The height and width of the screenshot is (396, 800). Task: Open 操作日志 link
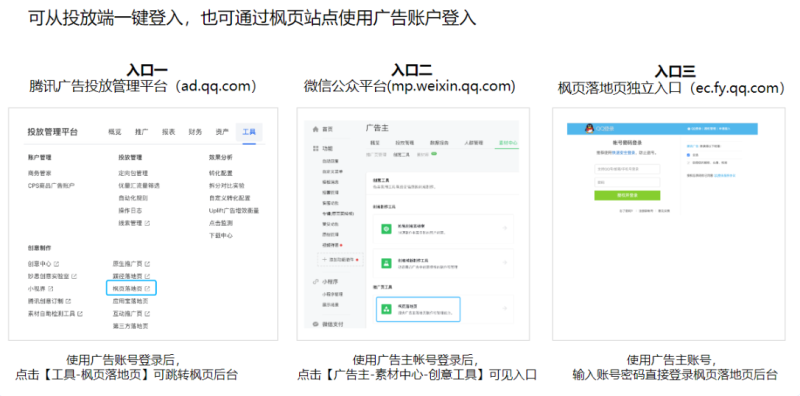[x=130, y=210]
